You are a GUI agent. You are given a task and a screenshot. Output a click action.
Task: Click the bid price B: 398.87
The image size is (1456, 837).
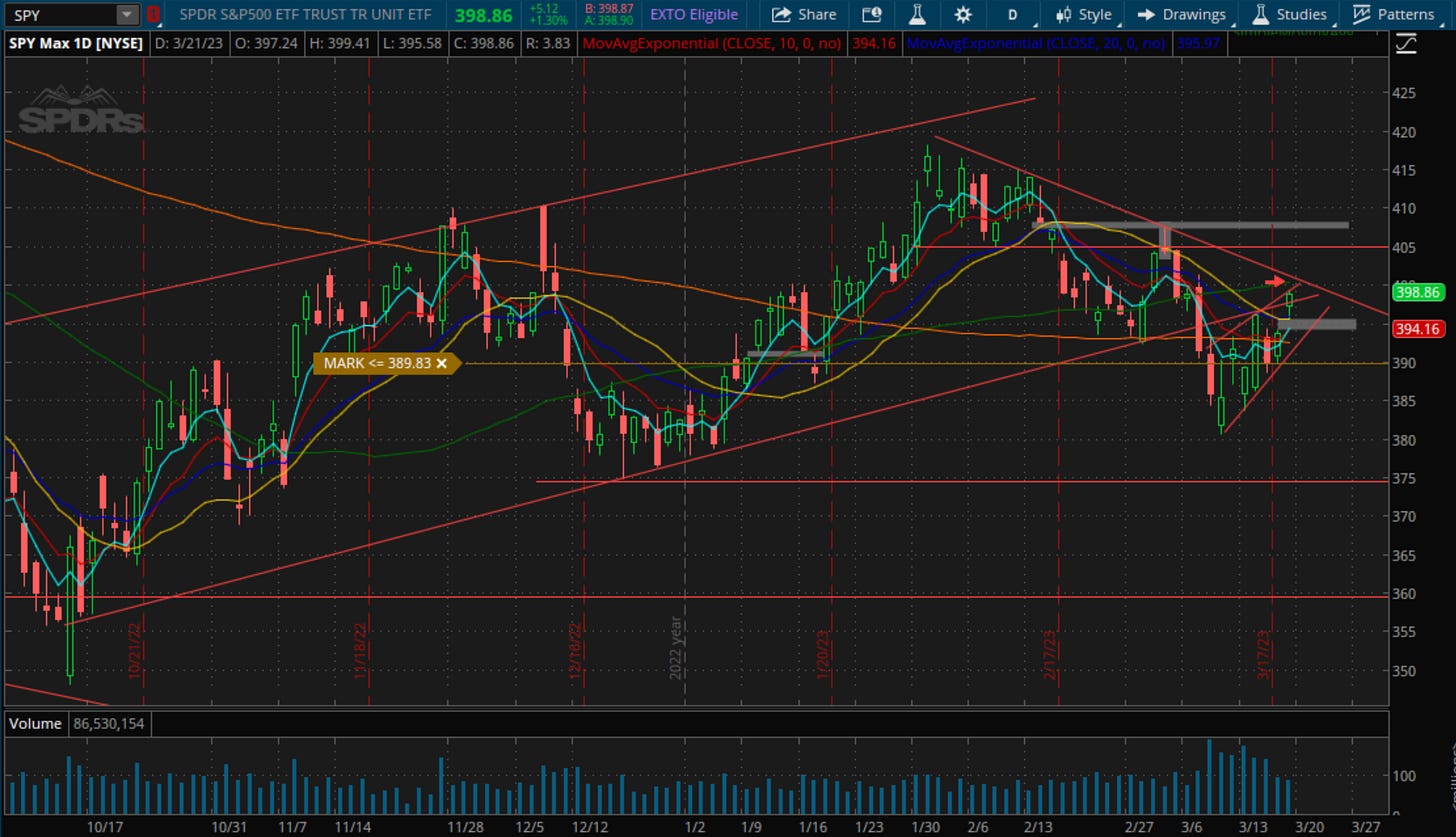tap(609, 8)
